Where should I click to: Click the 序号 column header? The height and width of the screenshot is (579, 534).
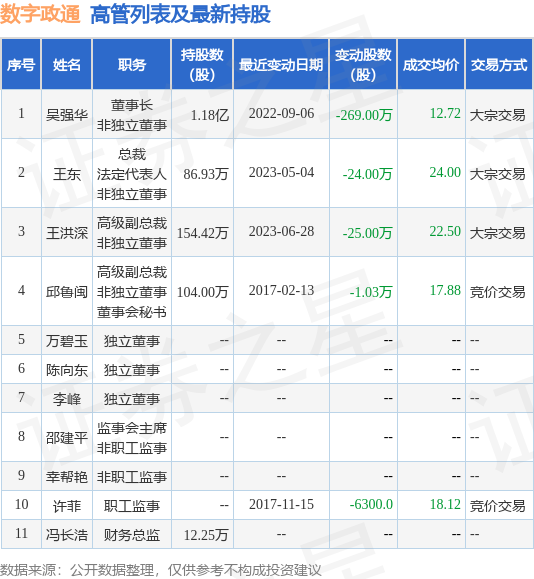tap(21, 64)
